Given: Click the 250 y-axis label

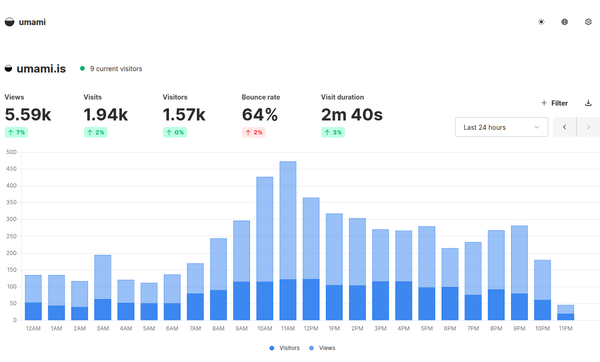Looking at the screenshot, I should pyautogui.click(x=11, y=236).
